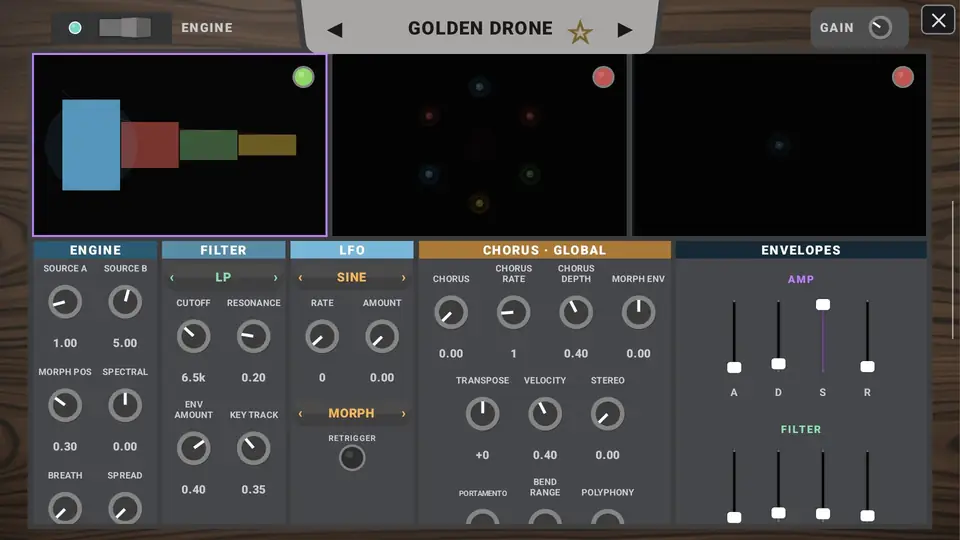The height and width of the screenshot is (540, 960).
Task: Click the filter Cutoff knob
Action: click(x=193, y=336)
